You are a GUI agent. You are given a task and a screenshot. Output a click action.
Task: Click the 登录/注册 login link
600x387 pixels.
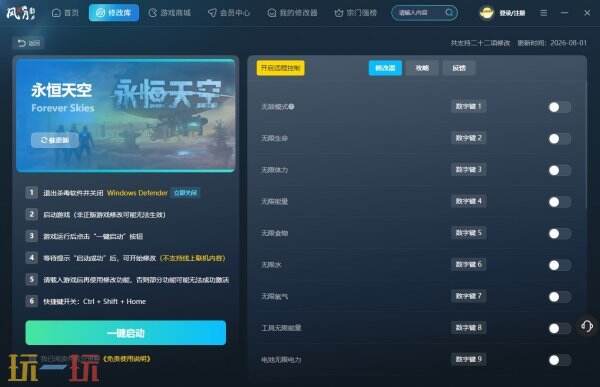[512, 13]
